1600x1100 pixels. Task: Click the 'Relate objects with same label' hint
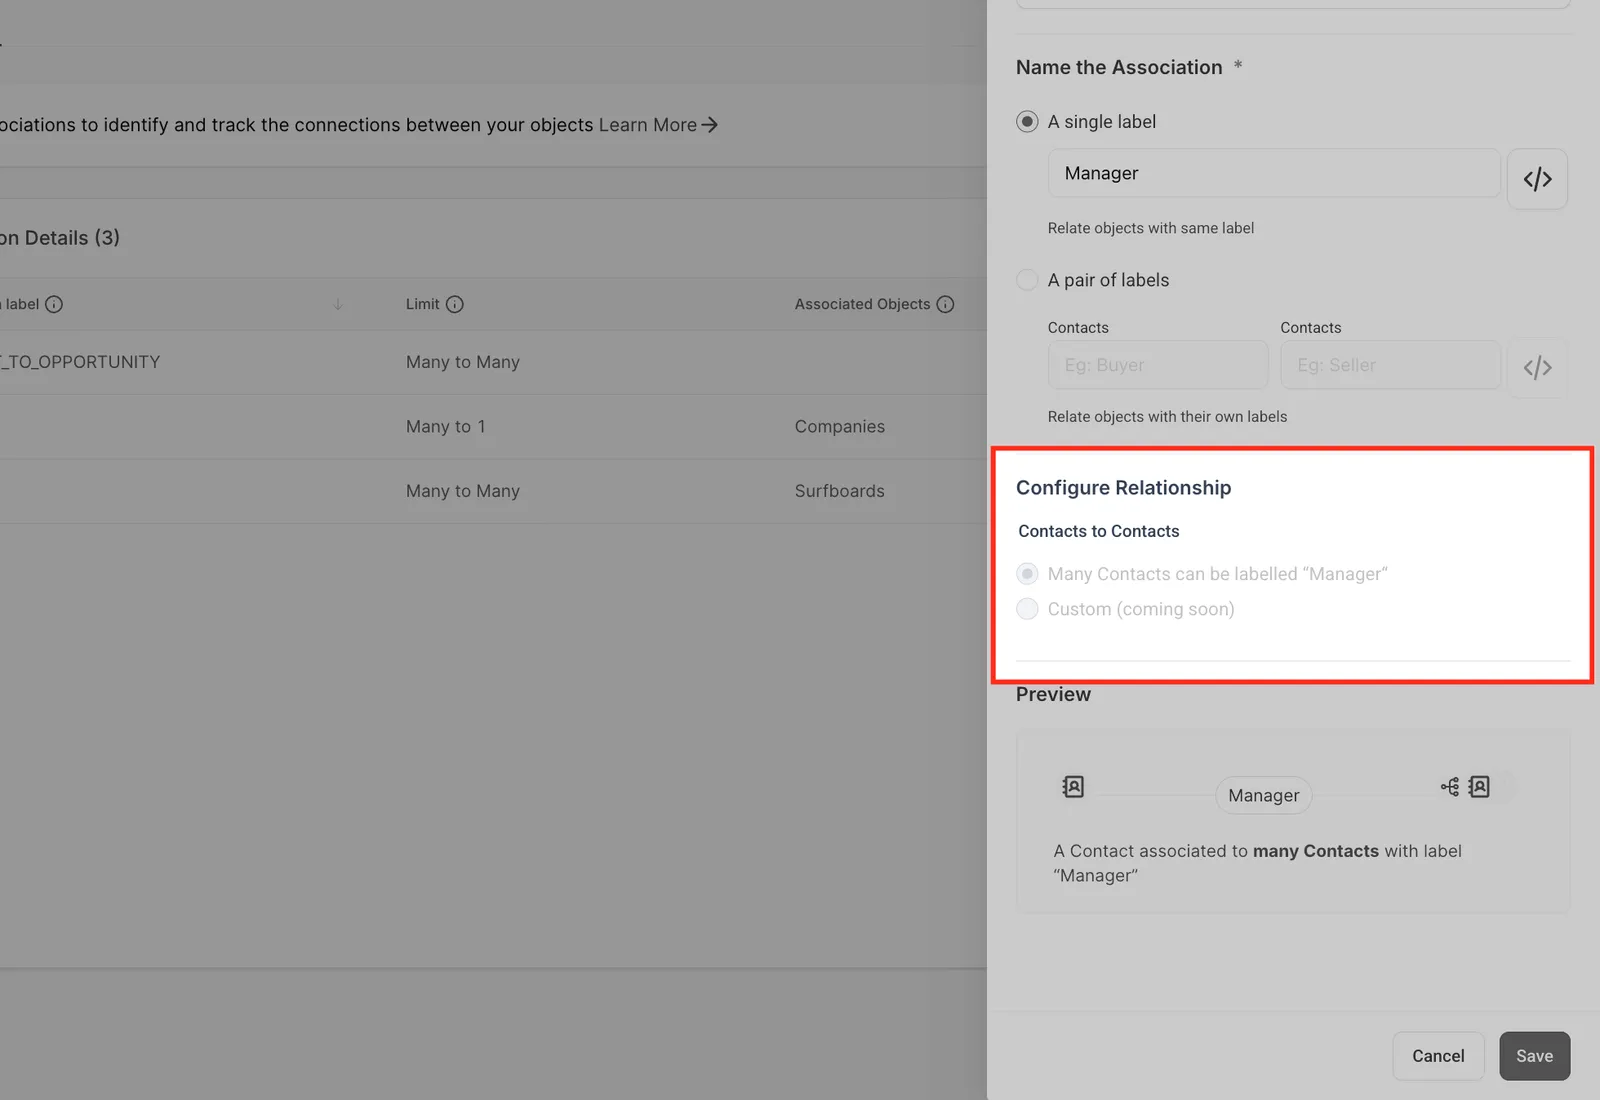point(1151,228)
